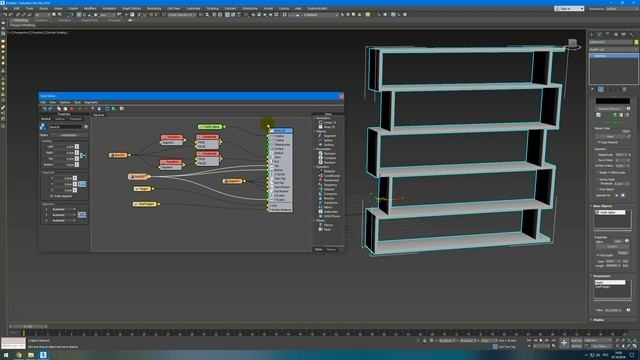Expand the Display rollout in command panel

click(598, 320)
